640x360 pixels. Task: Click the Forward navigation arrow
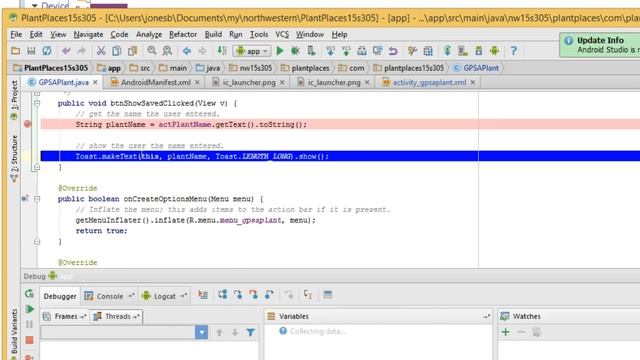[202, 51]
